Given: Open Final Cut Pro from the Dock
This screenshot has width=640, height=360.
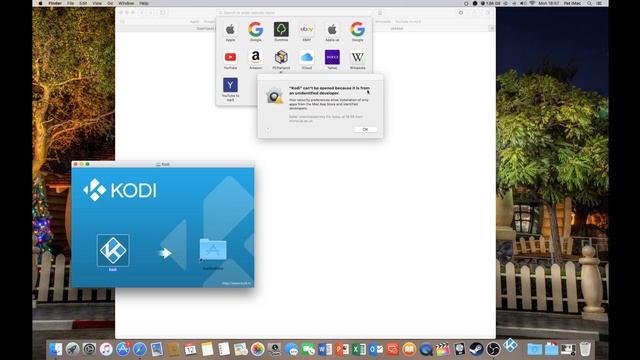Looking at the screenshot, I should tap(442, 349).
